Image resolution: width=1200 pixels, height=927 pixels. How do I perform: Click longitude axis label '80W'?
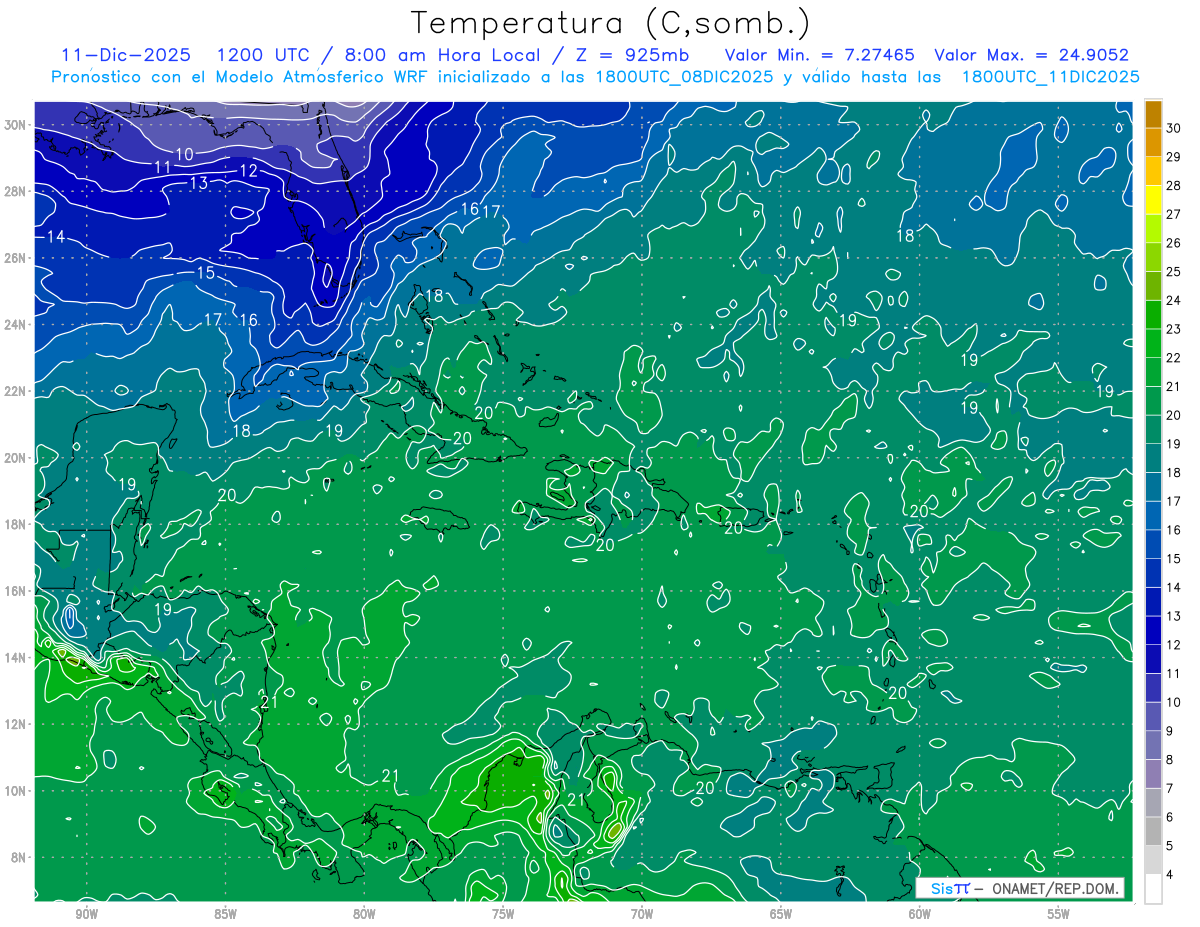pos(364,914)
